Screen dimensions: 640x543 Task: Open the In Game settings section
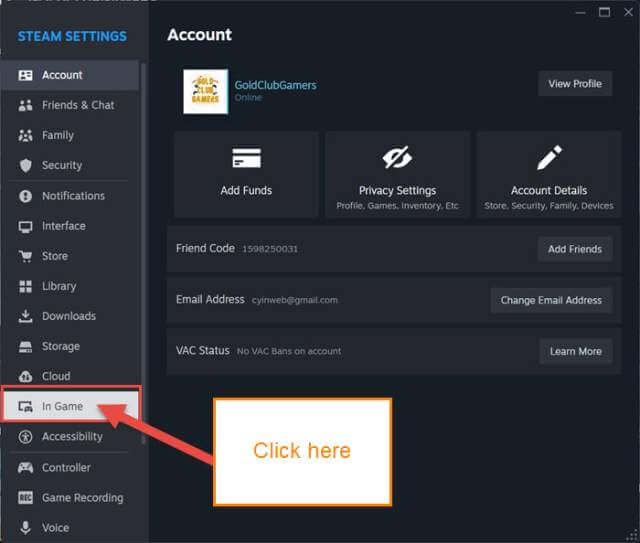(71, 407)
